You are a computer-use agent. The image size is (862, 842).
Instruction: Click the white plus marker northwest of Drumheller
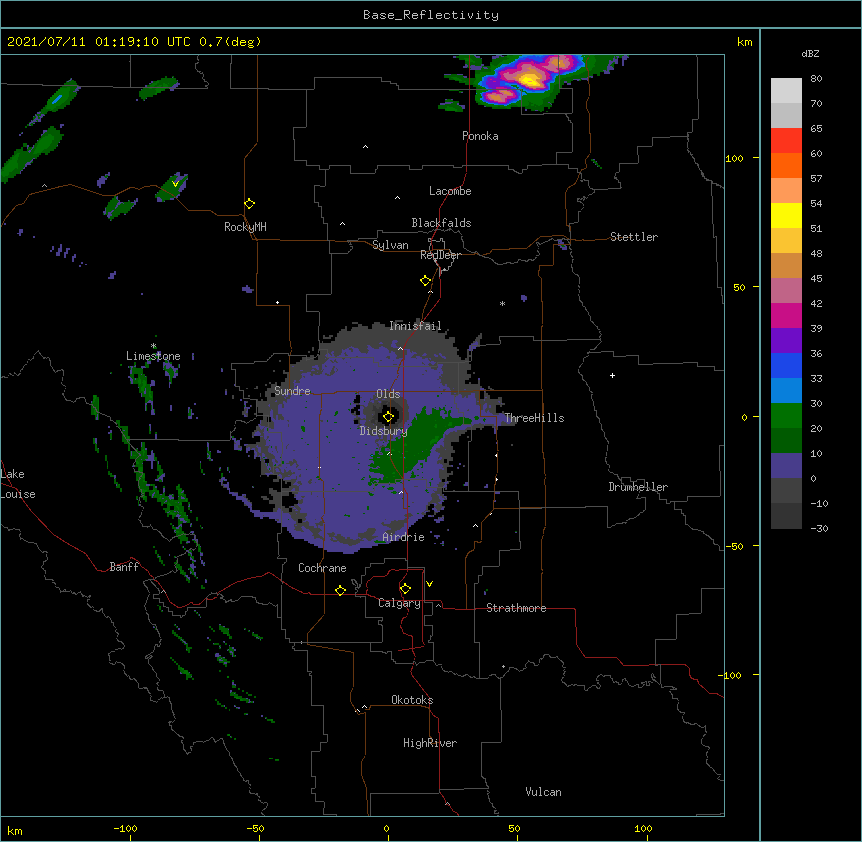[x=612, y=375]
